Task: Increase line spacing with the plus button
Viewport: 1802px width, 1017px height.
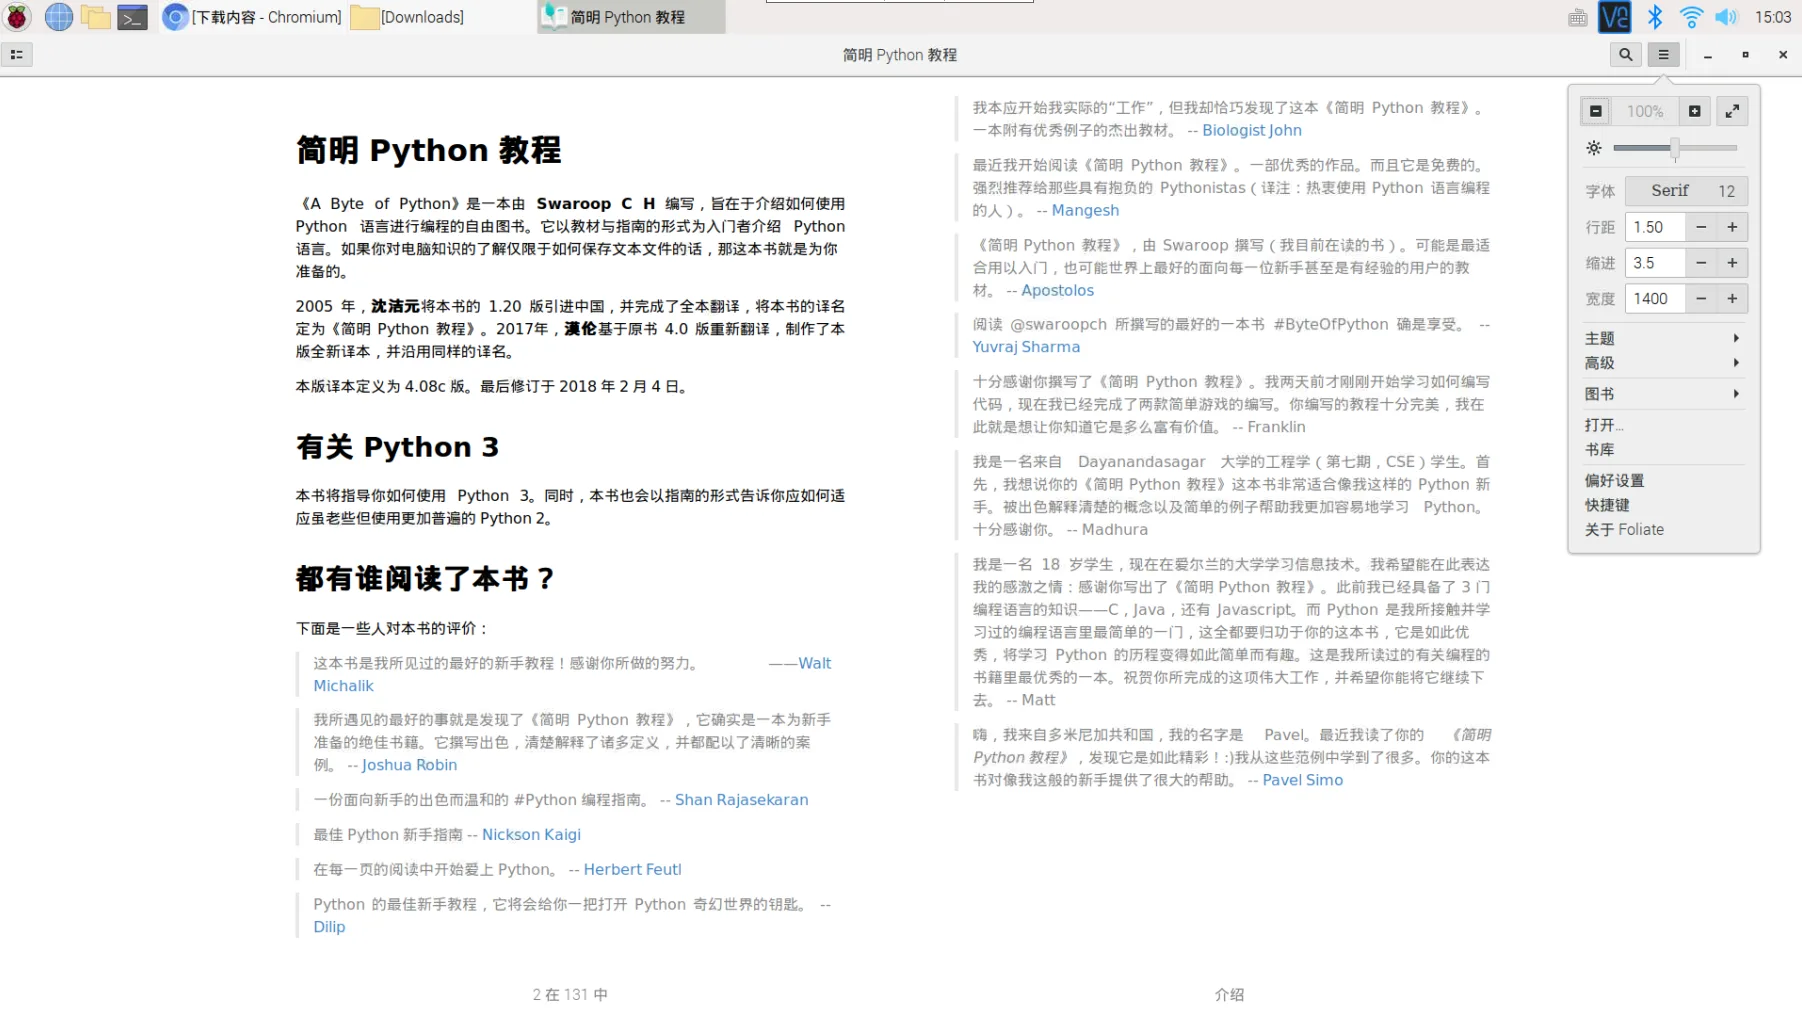Action: [1732, 227]
